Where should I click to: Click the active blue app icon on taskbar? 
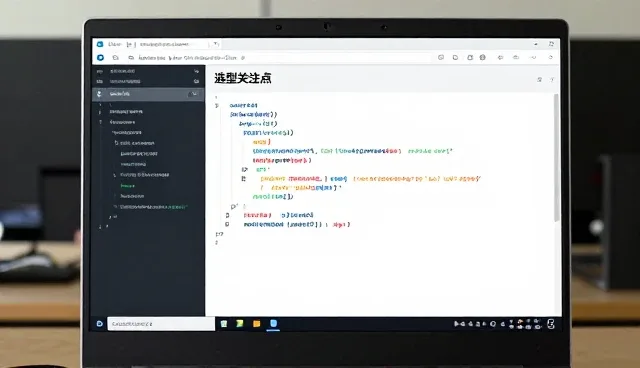click(273, 324)
